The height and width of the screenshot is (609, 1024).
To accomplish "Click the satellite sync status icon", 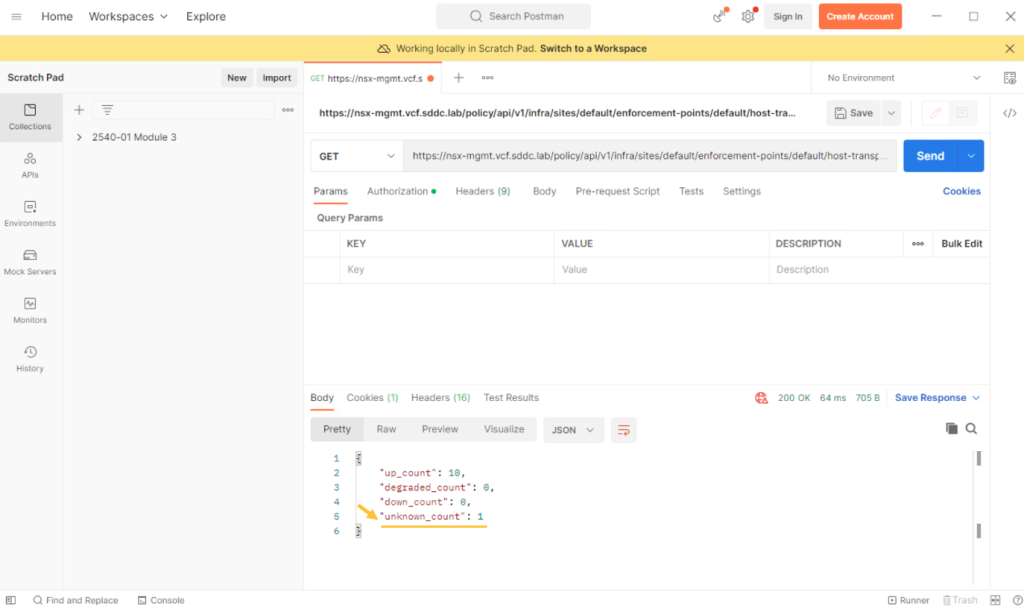I will point(720,16).
